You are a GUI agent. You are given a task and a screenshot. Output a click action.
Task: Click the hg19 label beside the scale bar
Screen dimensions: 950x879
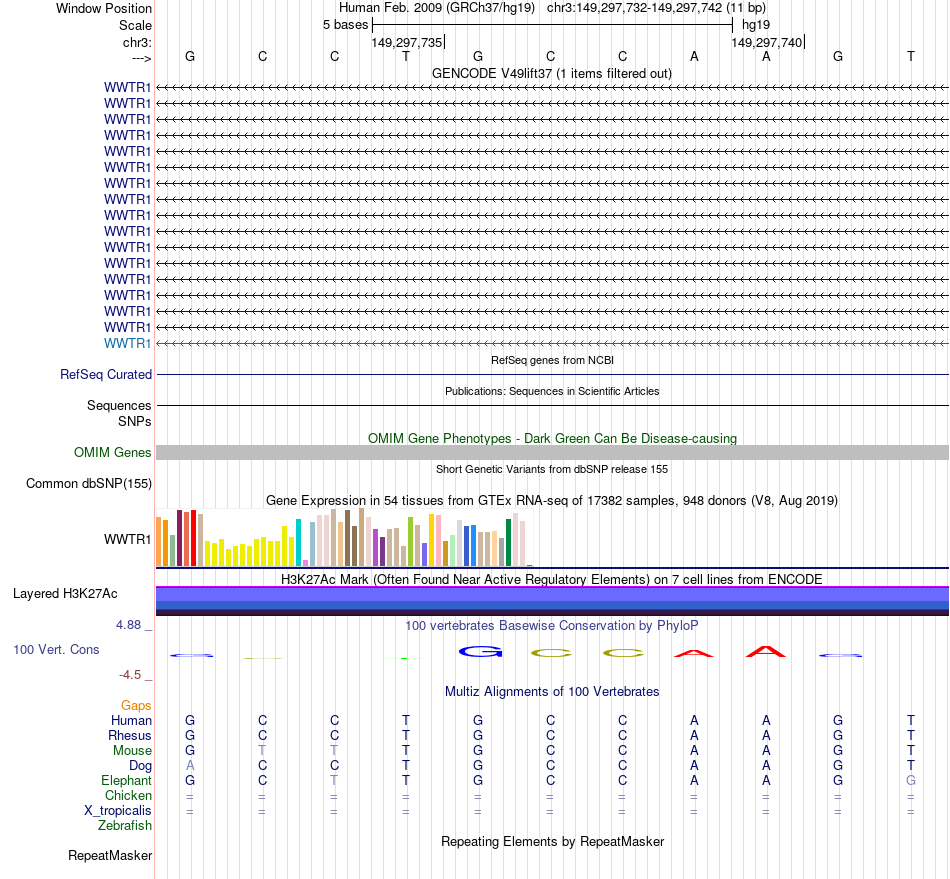756,25
